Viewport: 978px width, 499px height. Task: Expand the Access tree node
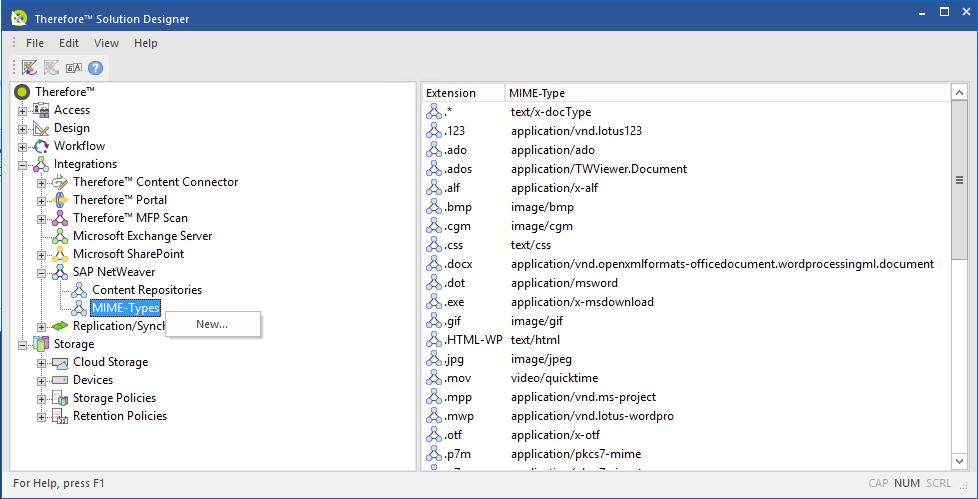pyautogui.click(x=23, y=110)
